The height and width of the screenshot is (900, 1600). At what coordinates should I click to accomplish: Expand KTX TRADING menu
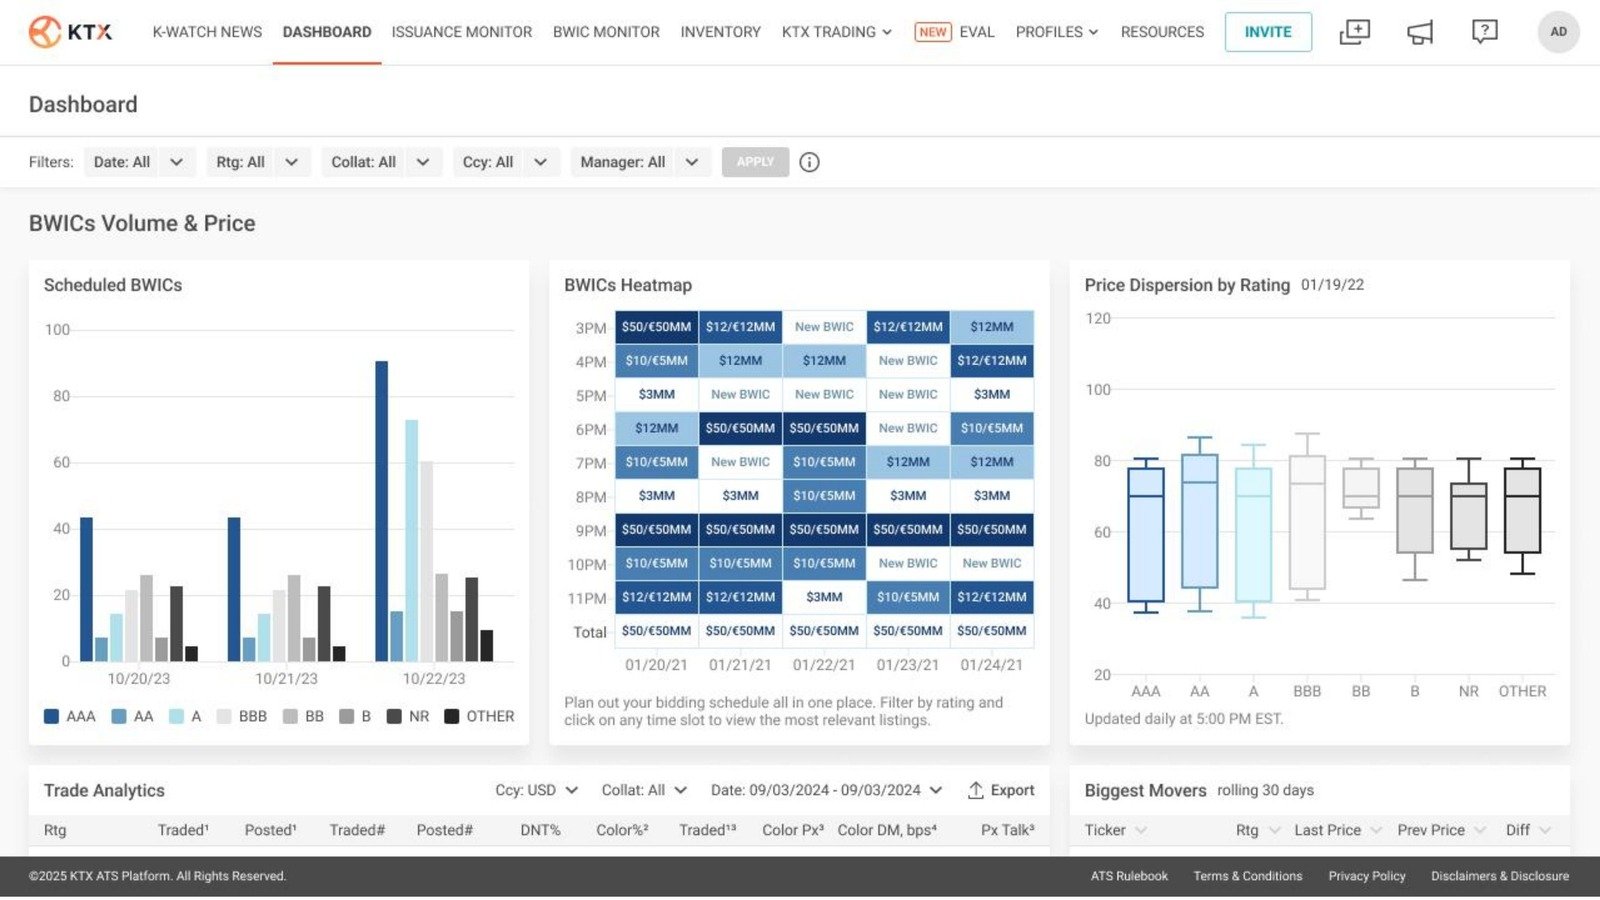(837, 32)
